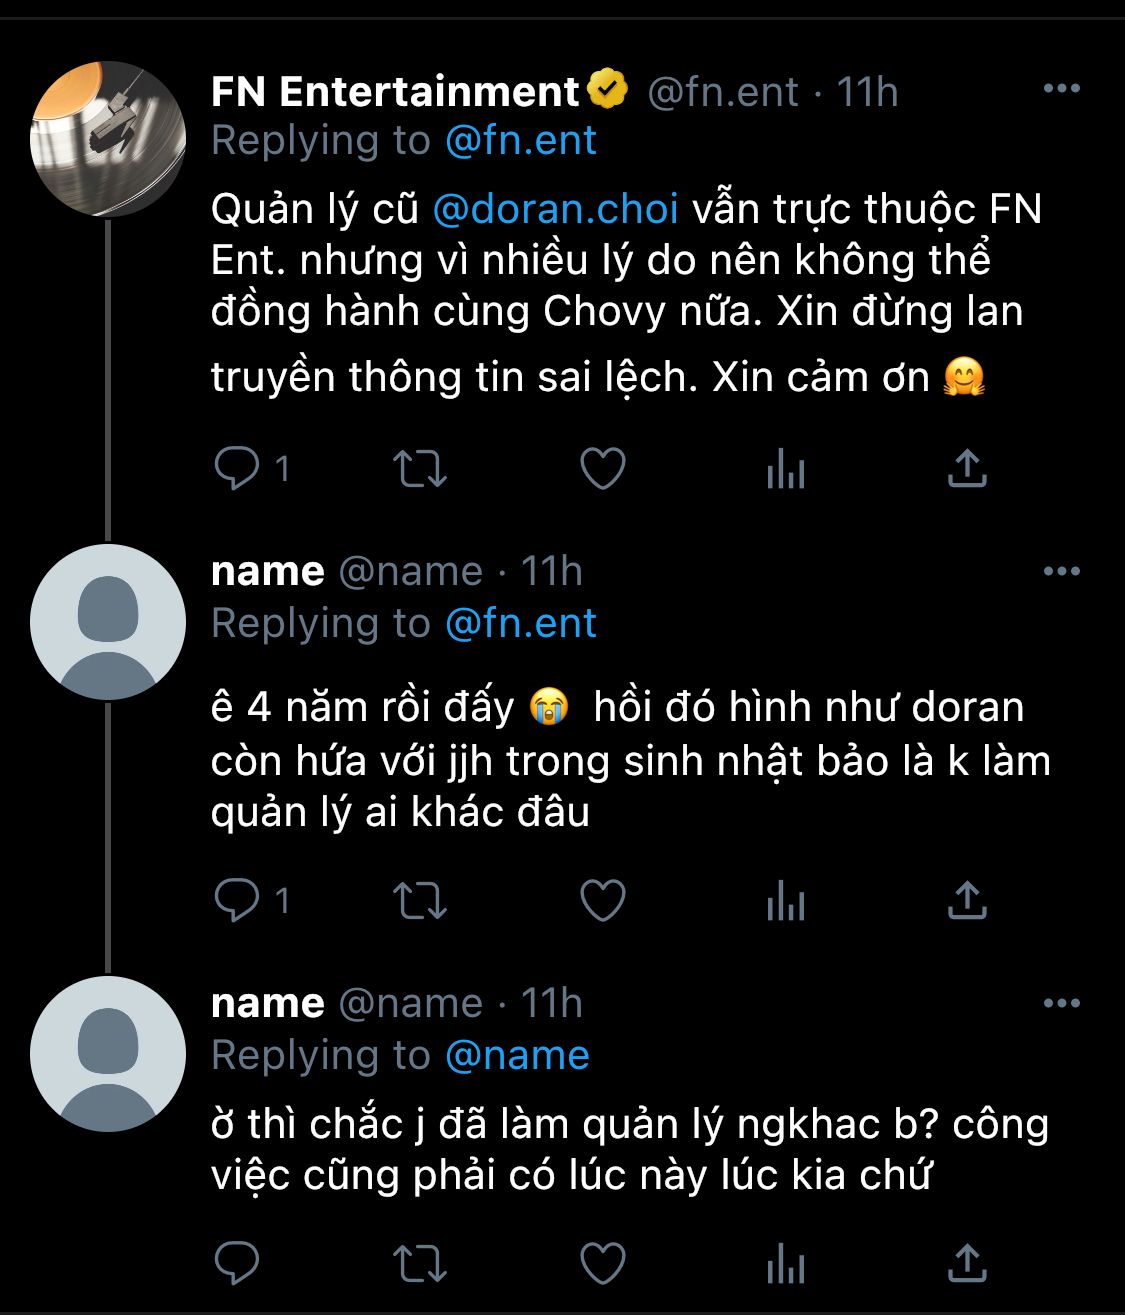The width and height of the screenshot is (1125, 1315).
Task: Reply to the last tweet in thread
Action: [x=237, y=1263]
